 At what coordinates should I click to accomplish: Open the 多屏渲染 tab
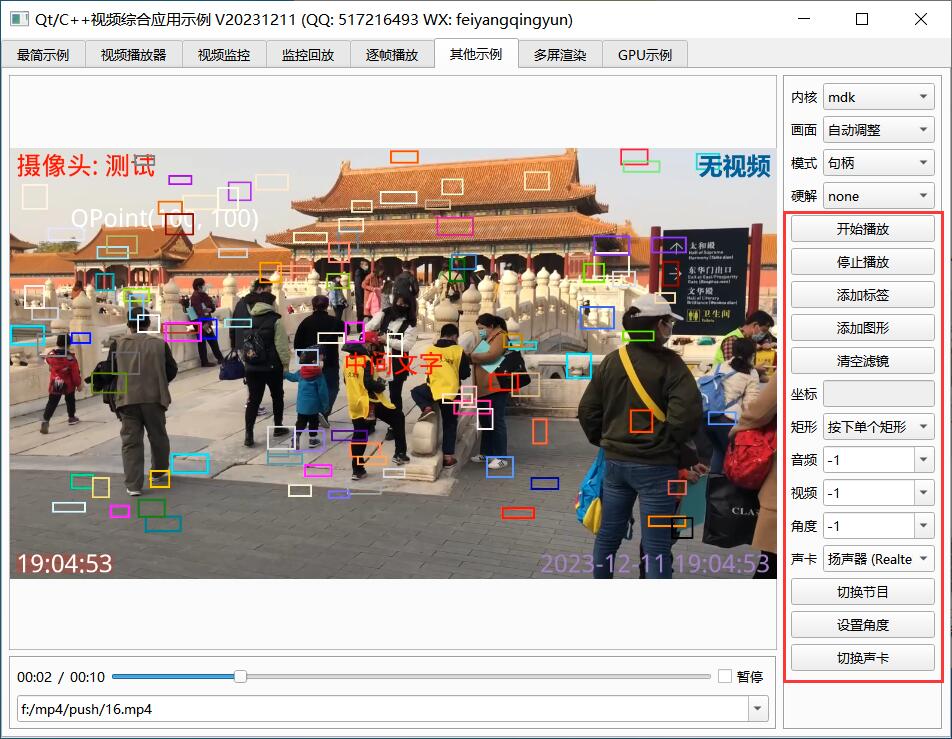(560, 55)
